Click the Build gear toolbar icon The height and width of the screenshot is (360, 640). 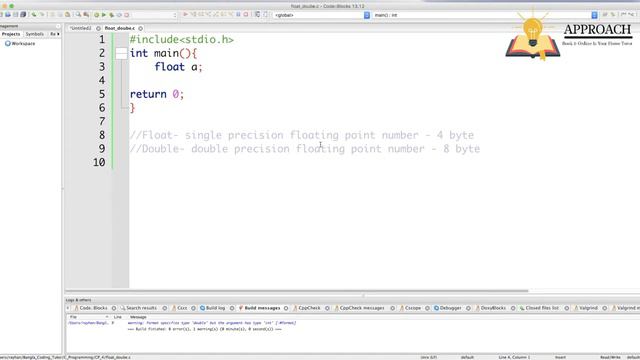[96, 15]
